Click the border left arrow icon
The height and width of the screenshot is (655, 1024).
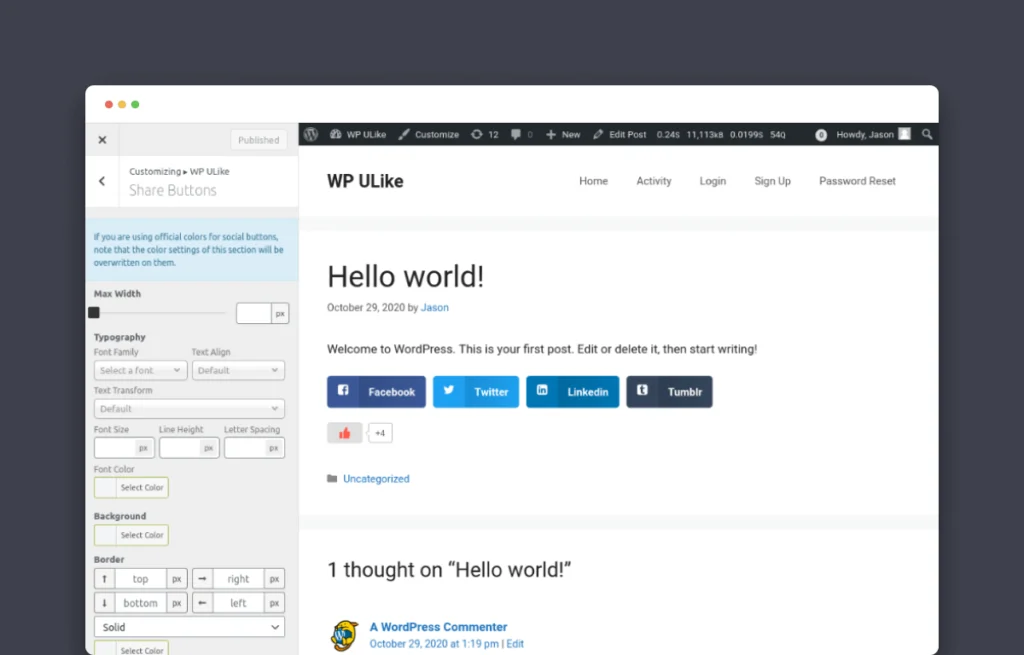coord(202,603)
